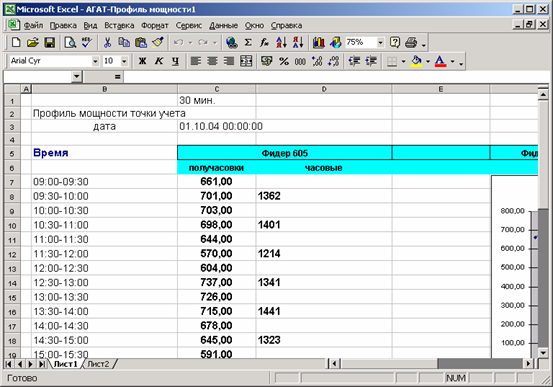
Task: Align cell text left
Action: click(196, 61)
